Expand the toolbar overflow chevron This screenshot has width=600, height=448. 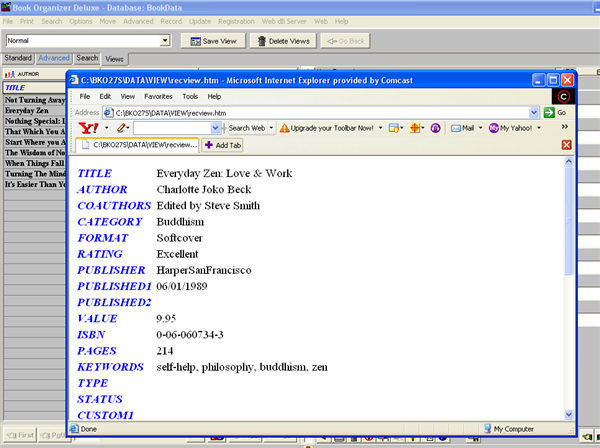tap(564, 127)
